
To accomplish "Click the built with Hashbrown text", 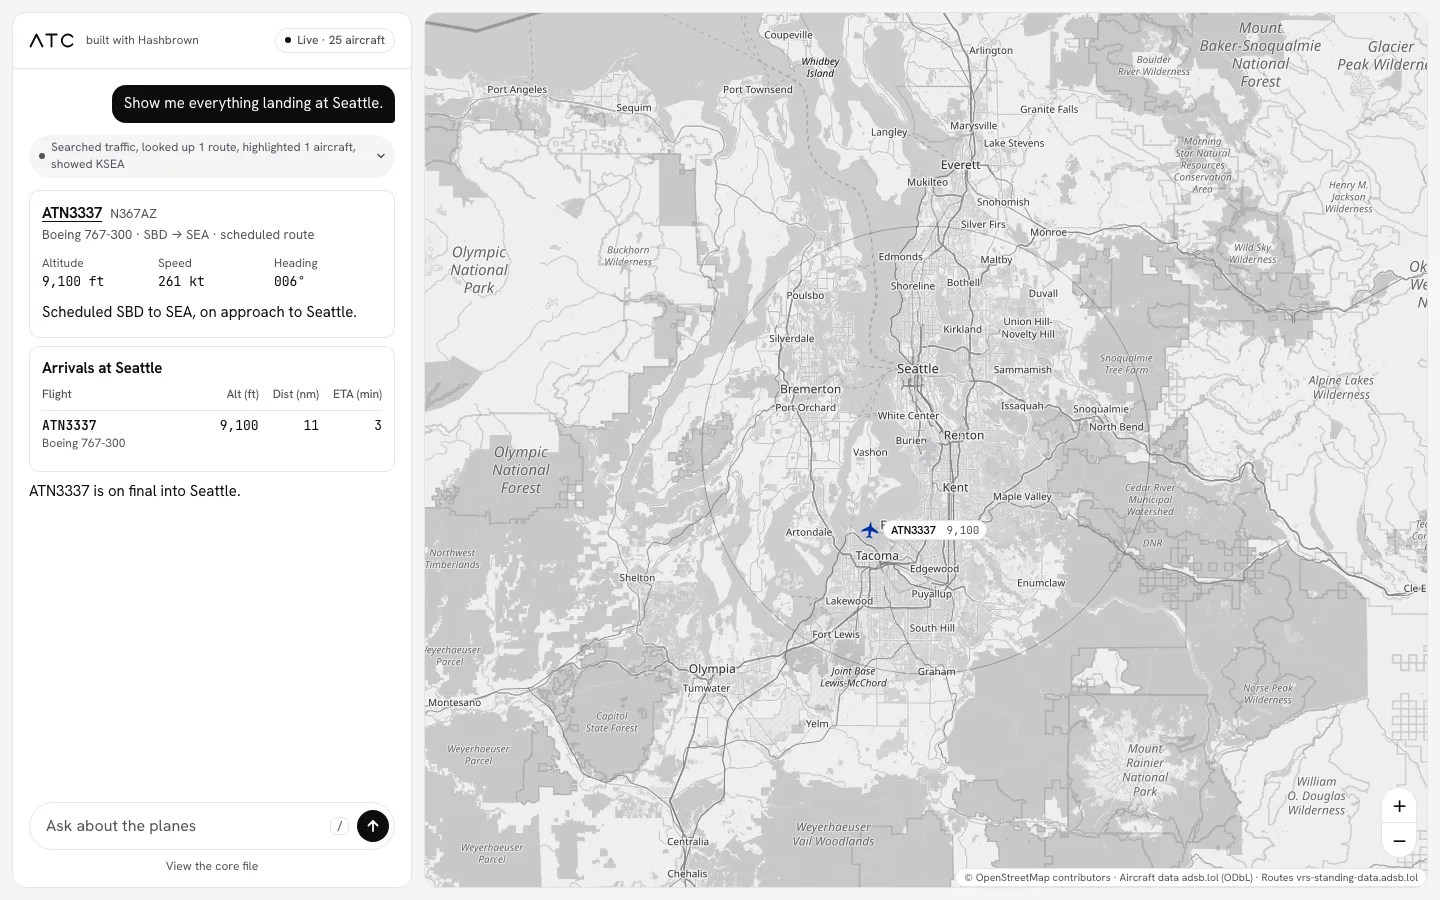I will click(142, 40).
